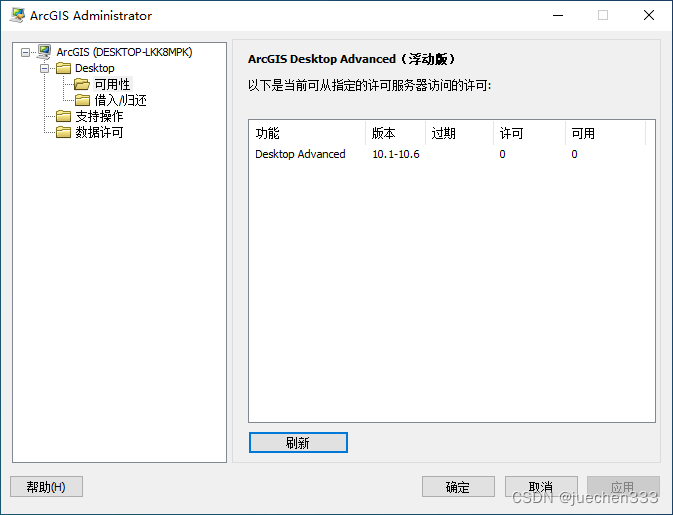
Task: Click the ArcGIS computer icon in tree
Action: pyautogui.click(x=44, y=52)
